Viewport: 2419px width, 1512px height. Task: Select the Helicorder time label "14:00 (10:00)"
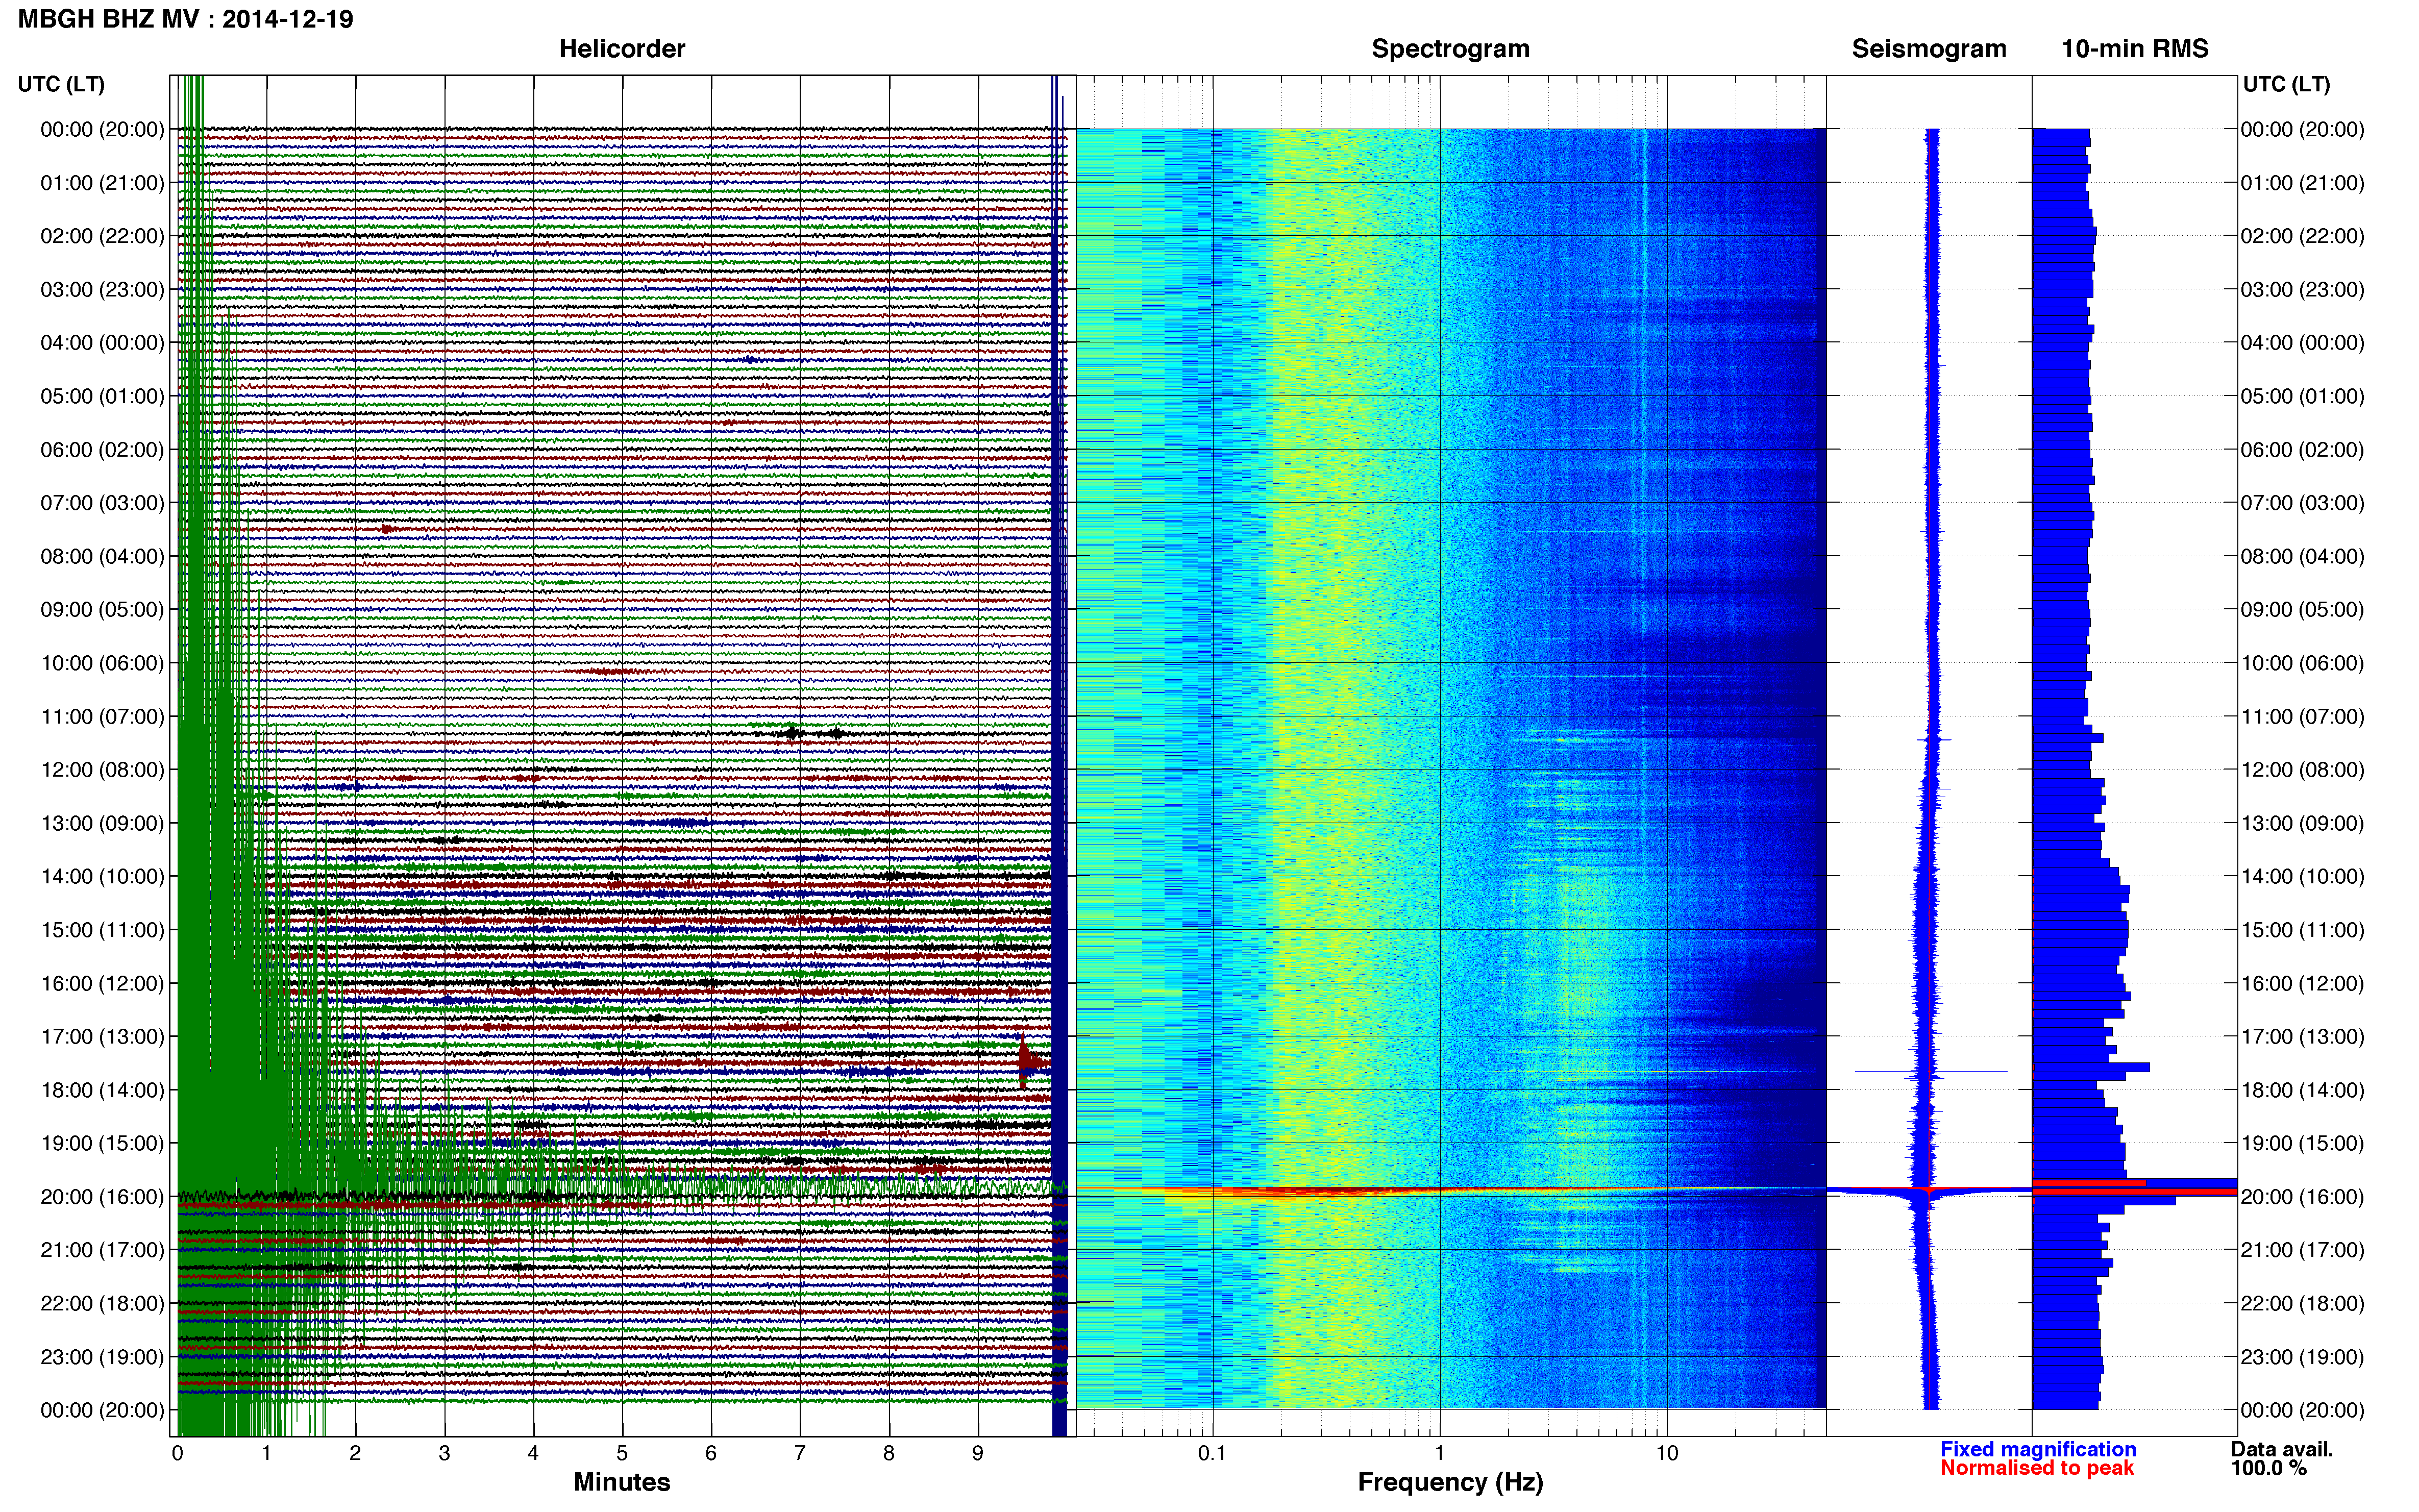pos(102,877)
